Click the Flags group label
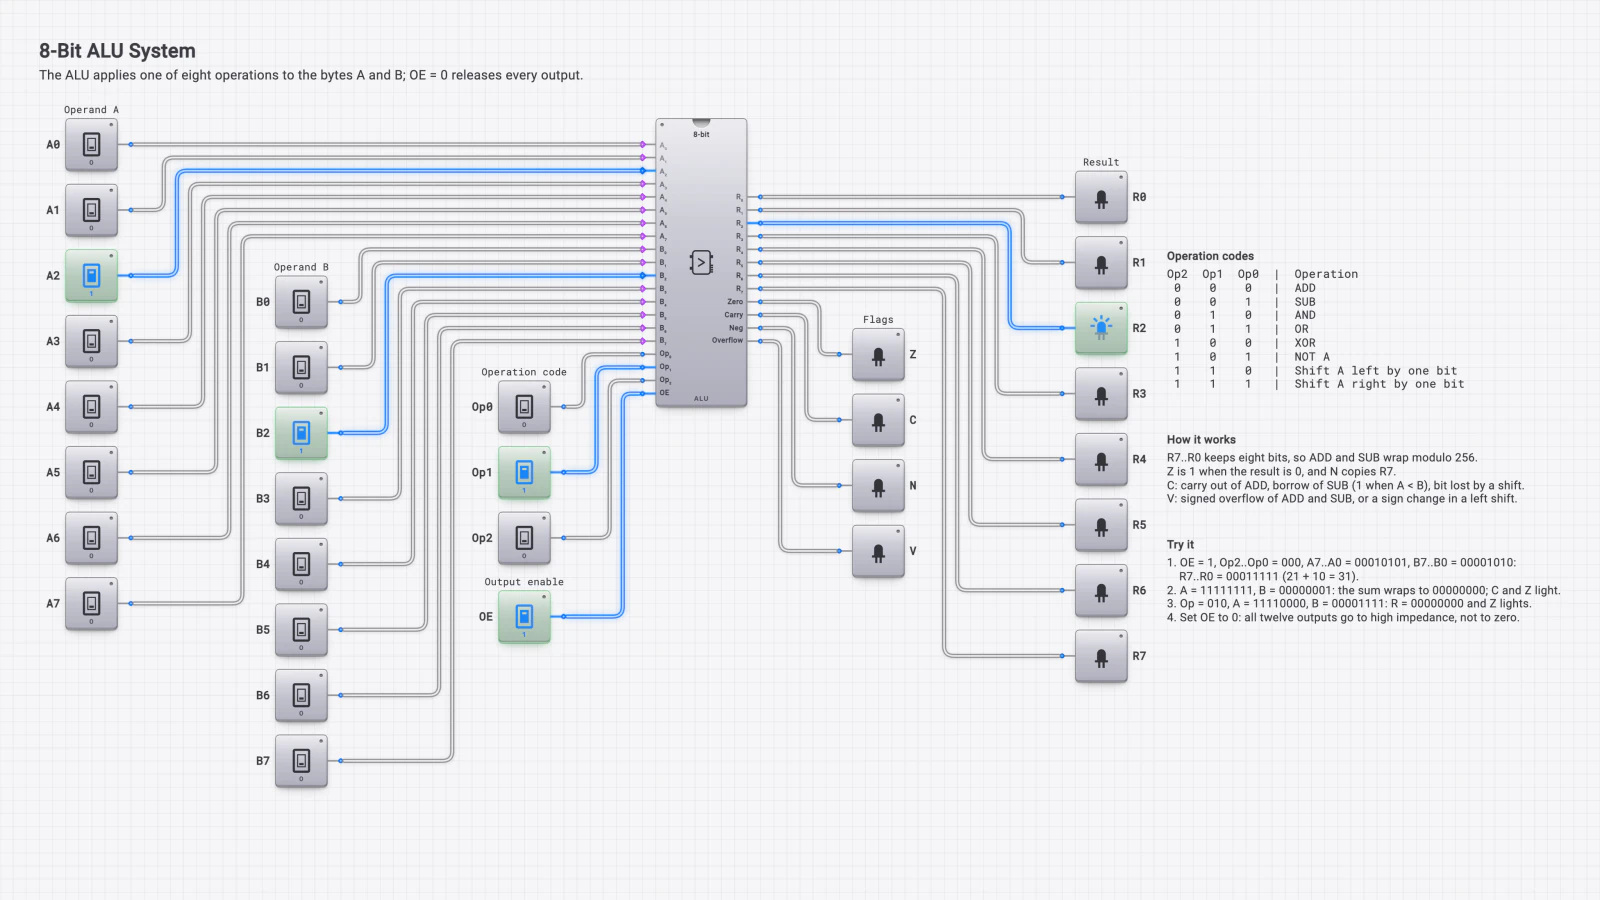Viewport: 1600px width, 900px height. click(x=878, y=320)
